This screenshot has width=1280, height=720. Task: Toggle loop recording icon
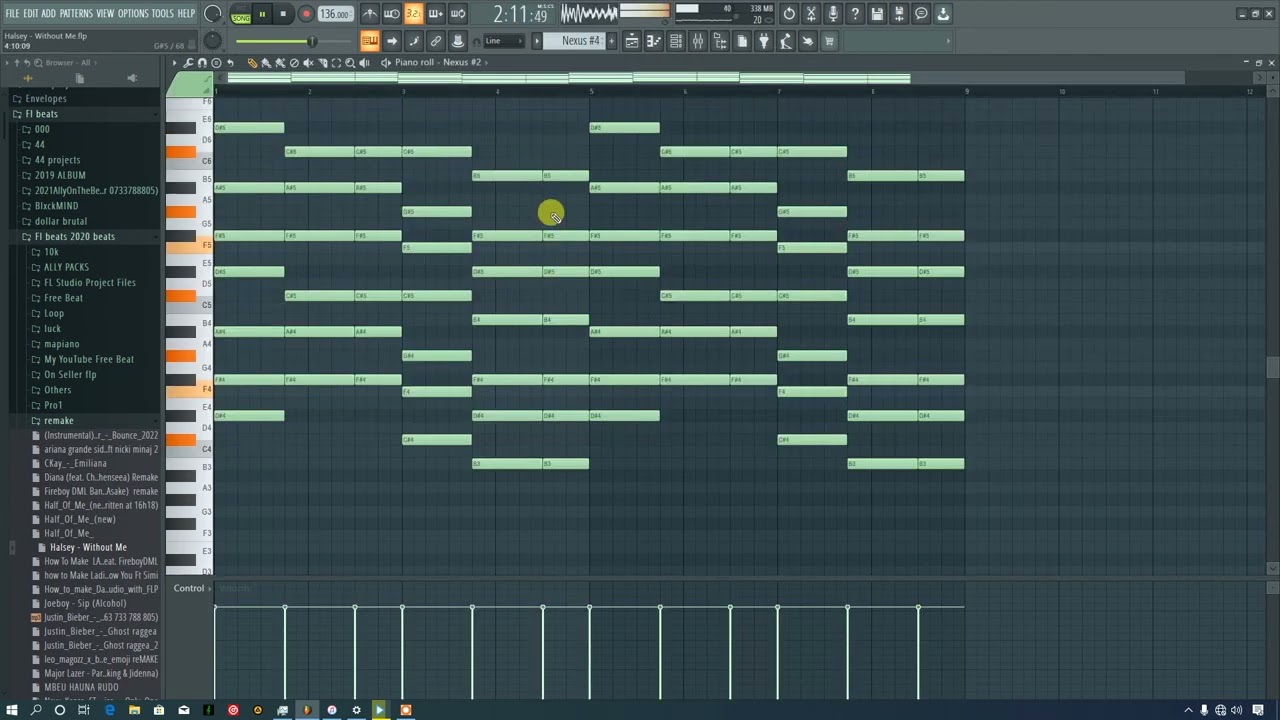[x=457, y=14]
